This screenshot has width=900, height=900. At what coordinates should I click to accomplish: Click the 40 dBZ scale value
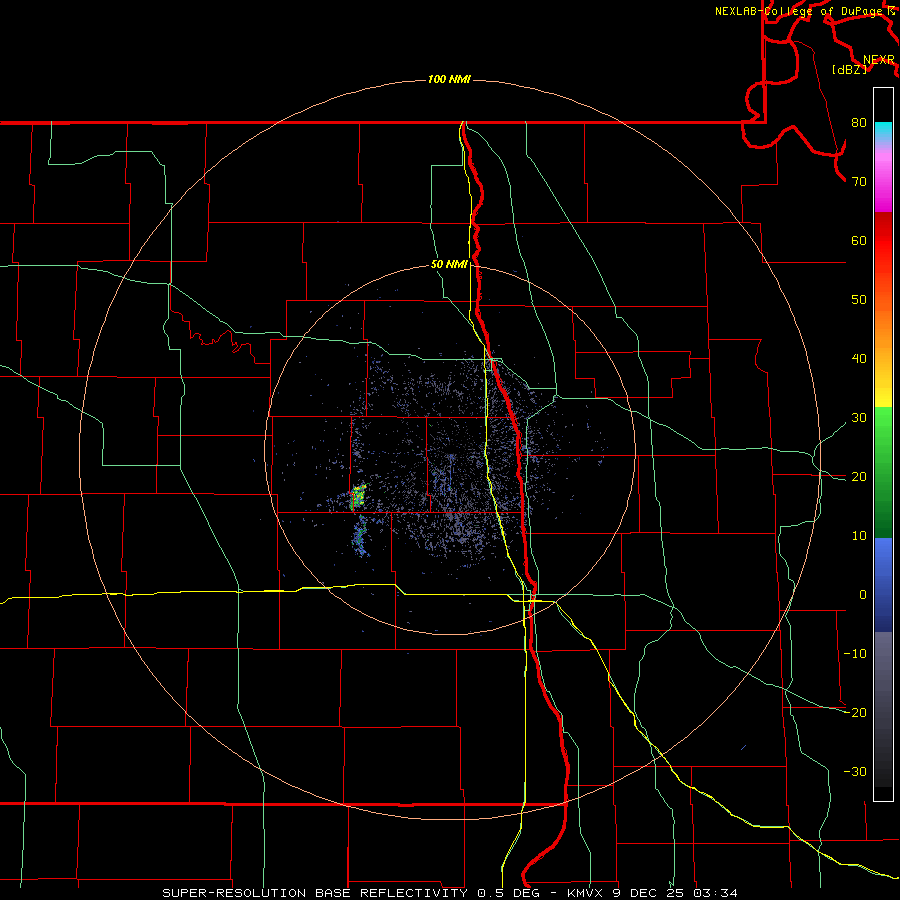click(859, 359)
